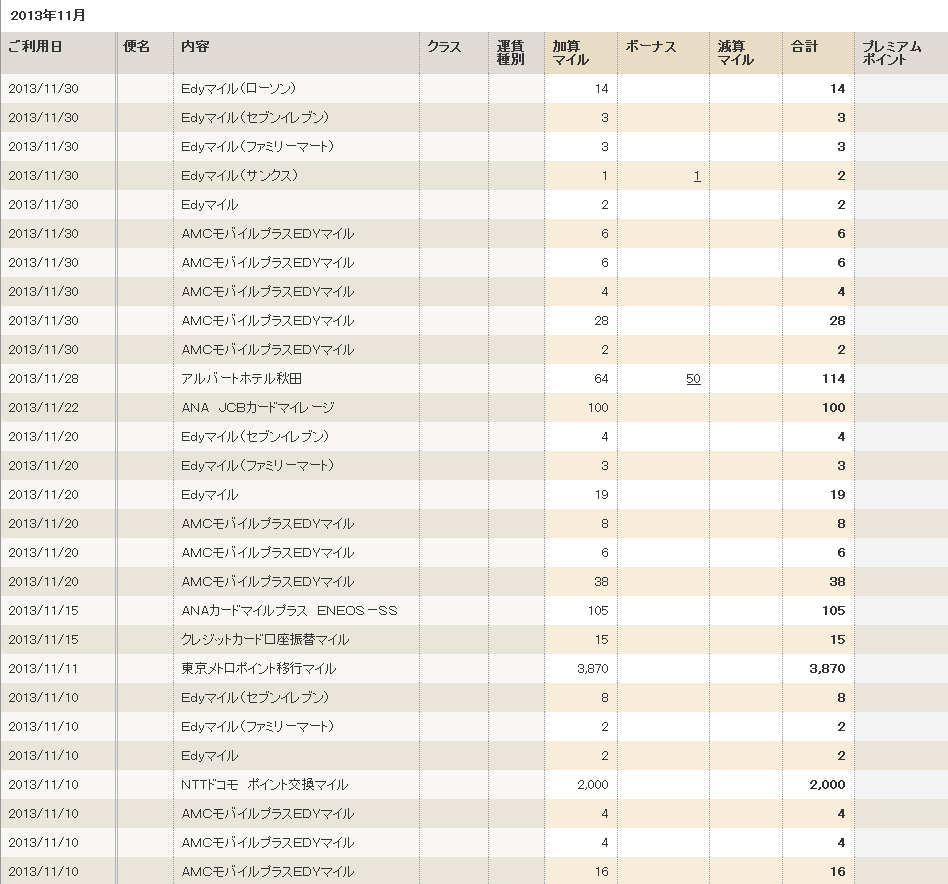Click 合計 value 2 in サンクス row
948x884 pixels.
(841, 176)
